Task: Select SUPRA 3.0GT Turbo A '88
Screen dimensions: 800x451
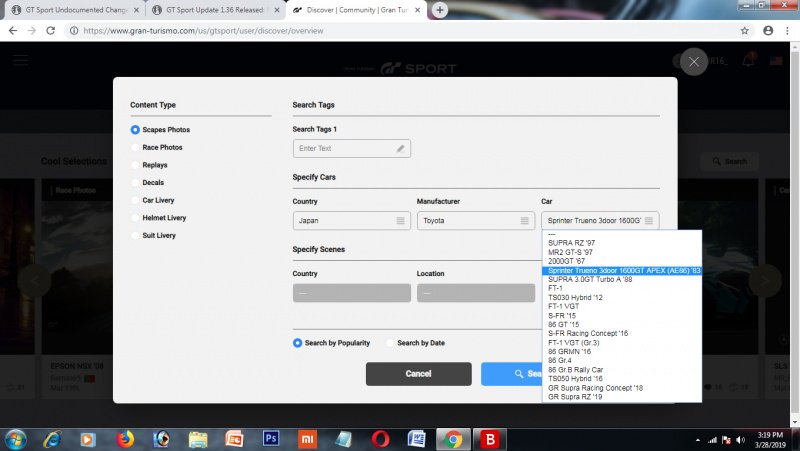Action: tap(622, 279)
